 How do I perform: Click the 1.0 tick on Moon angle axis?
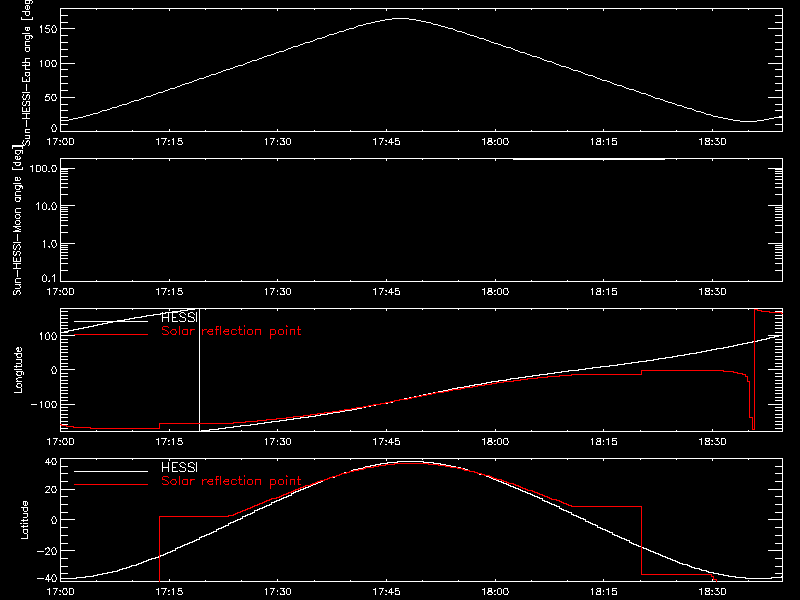pos(49,244)
